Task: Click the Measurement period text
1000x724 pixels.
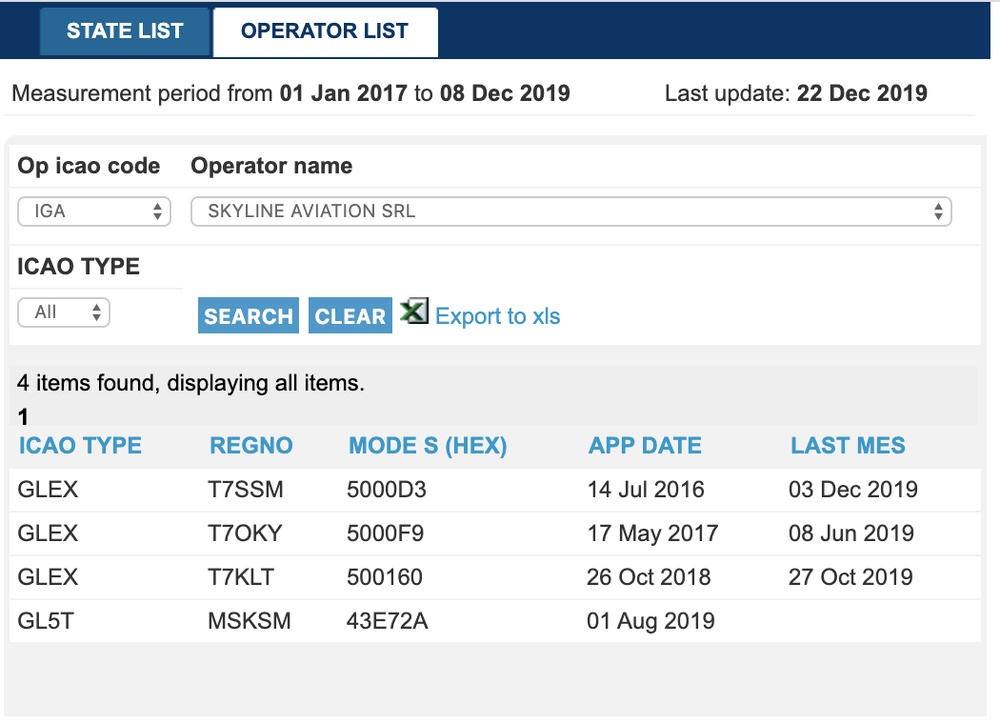Action: tap(291, 93)
